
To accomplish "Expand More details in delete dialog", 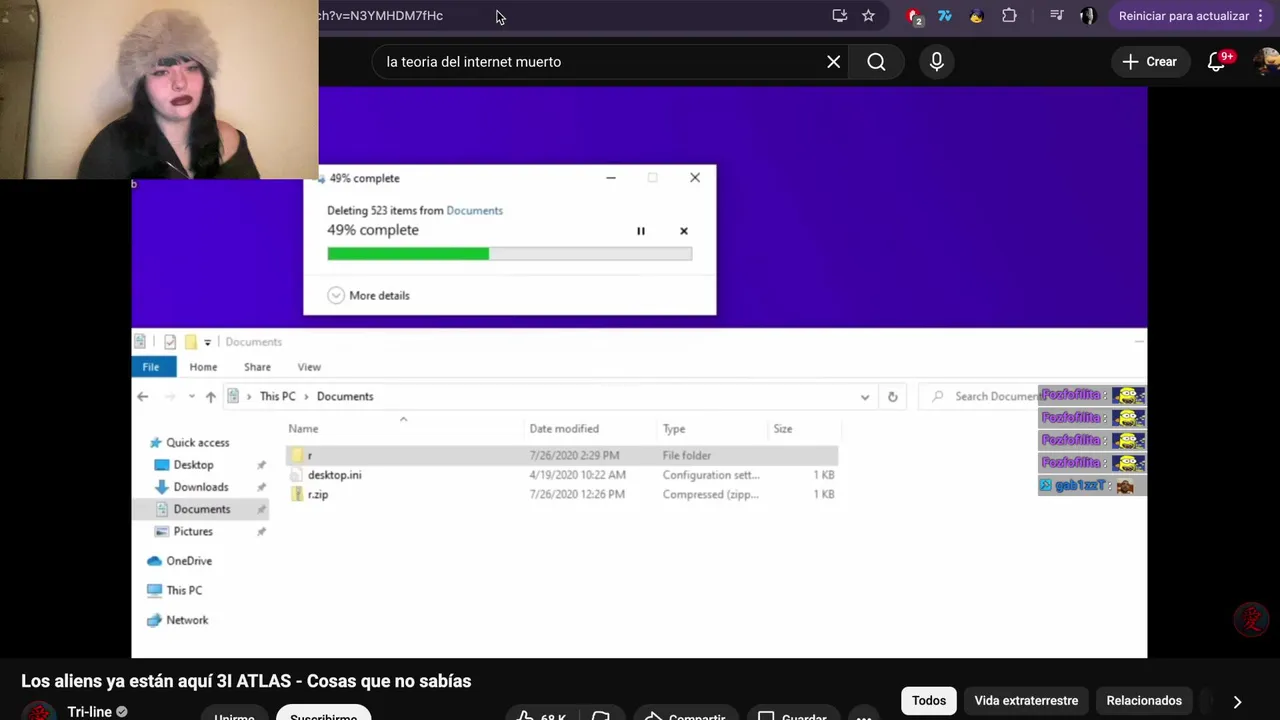I will click(368, 296).
